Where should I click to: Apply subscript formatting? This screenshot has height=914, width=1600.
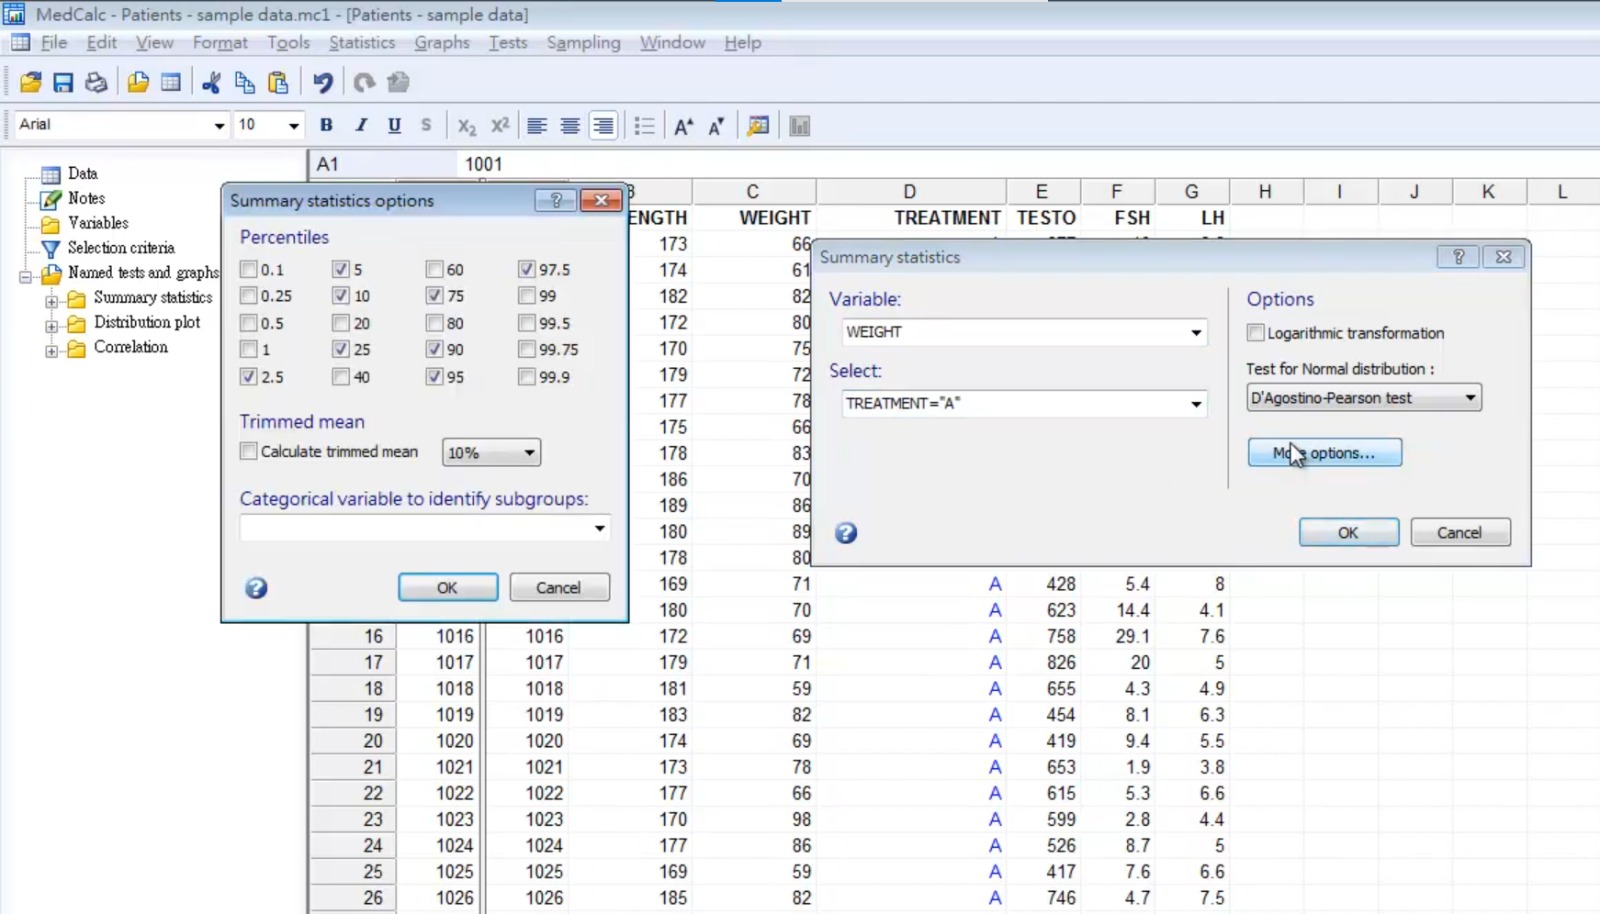(466, 125)
